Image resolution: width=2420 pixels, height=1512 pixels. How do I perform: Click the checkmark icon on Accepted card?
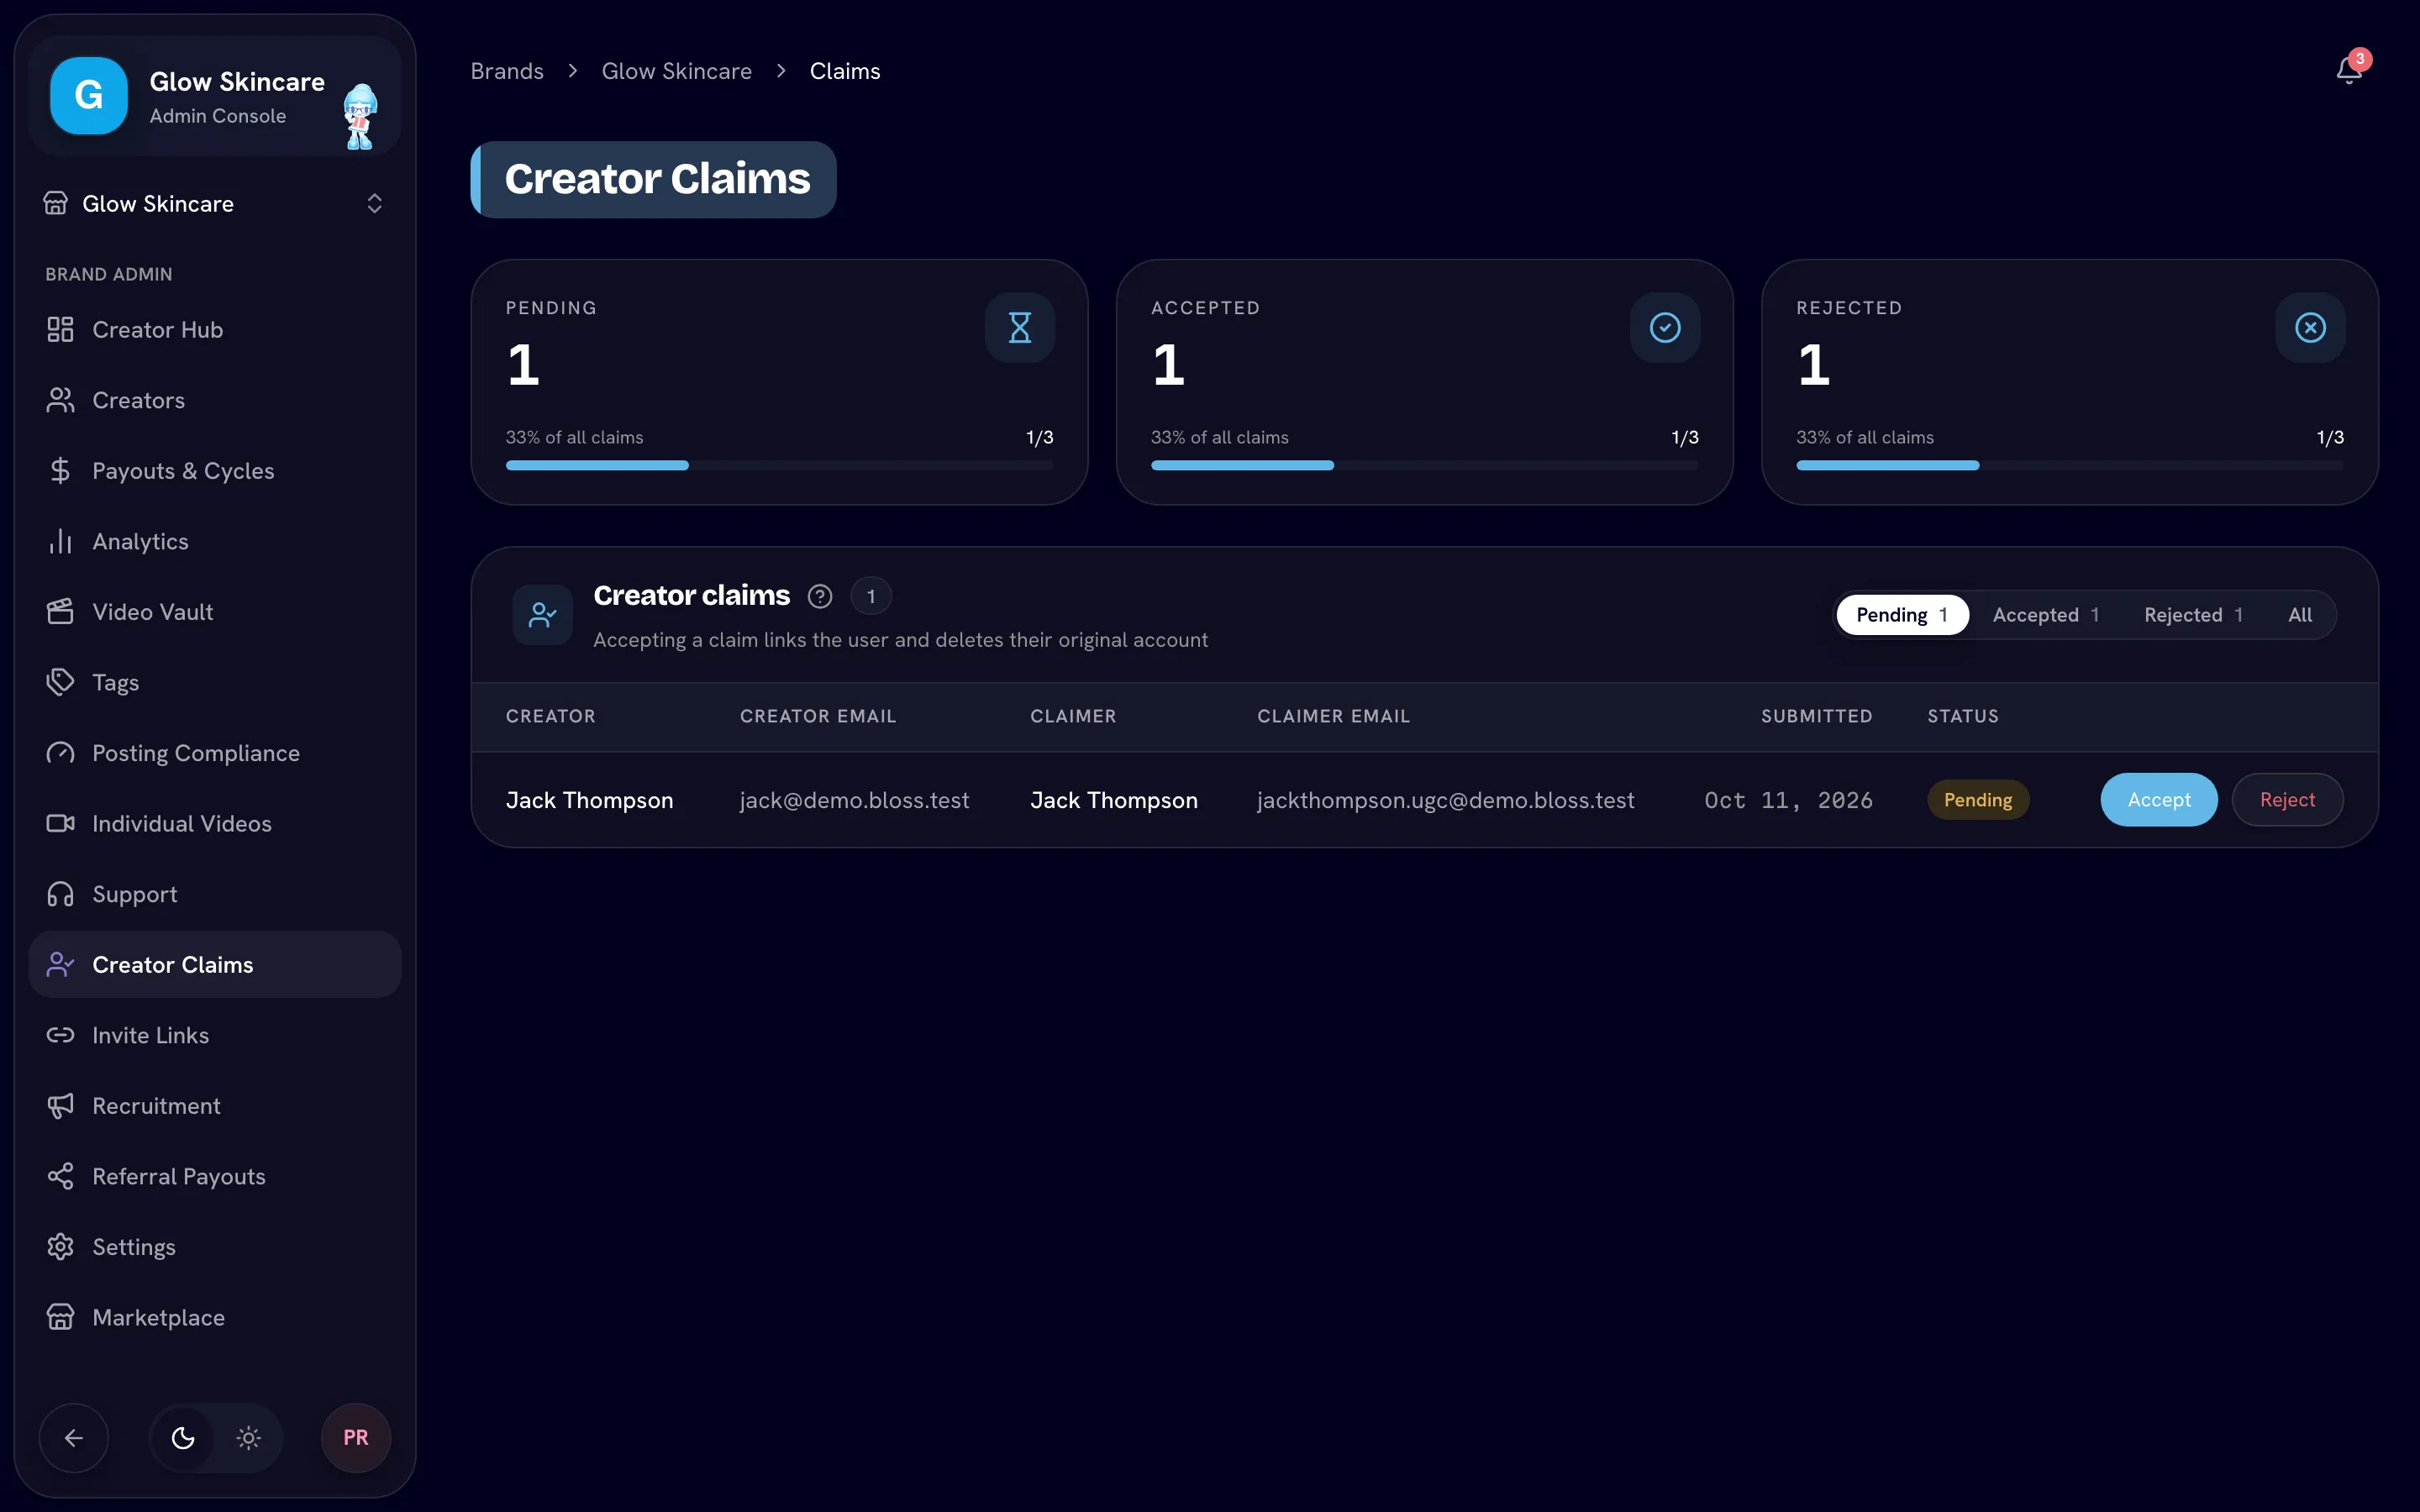point(1665,327)
